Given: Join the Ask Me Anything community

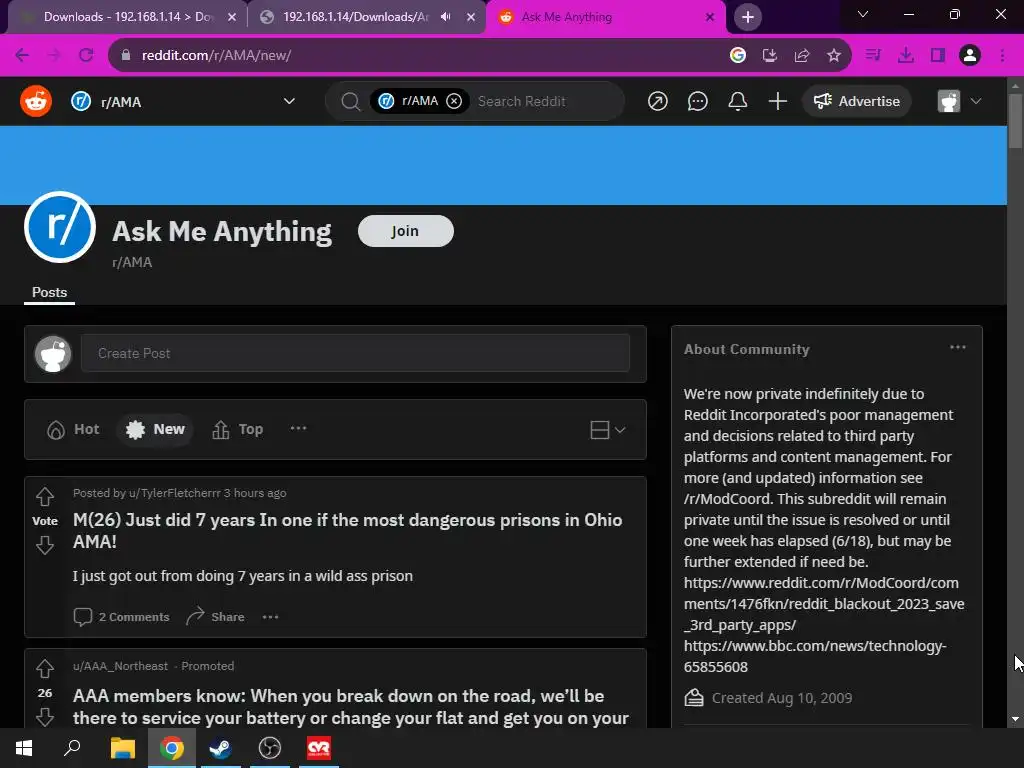Looking at the screenshot, I should coord(406,231).
